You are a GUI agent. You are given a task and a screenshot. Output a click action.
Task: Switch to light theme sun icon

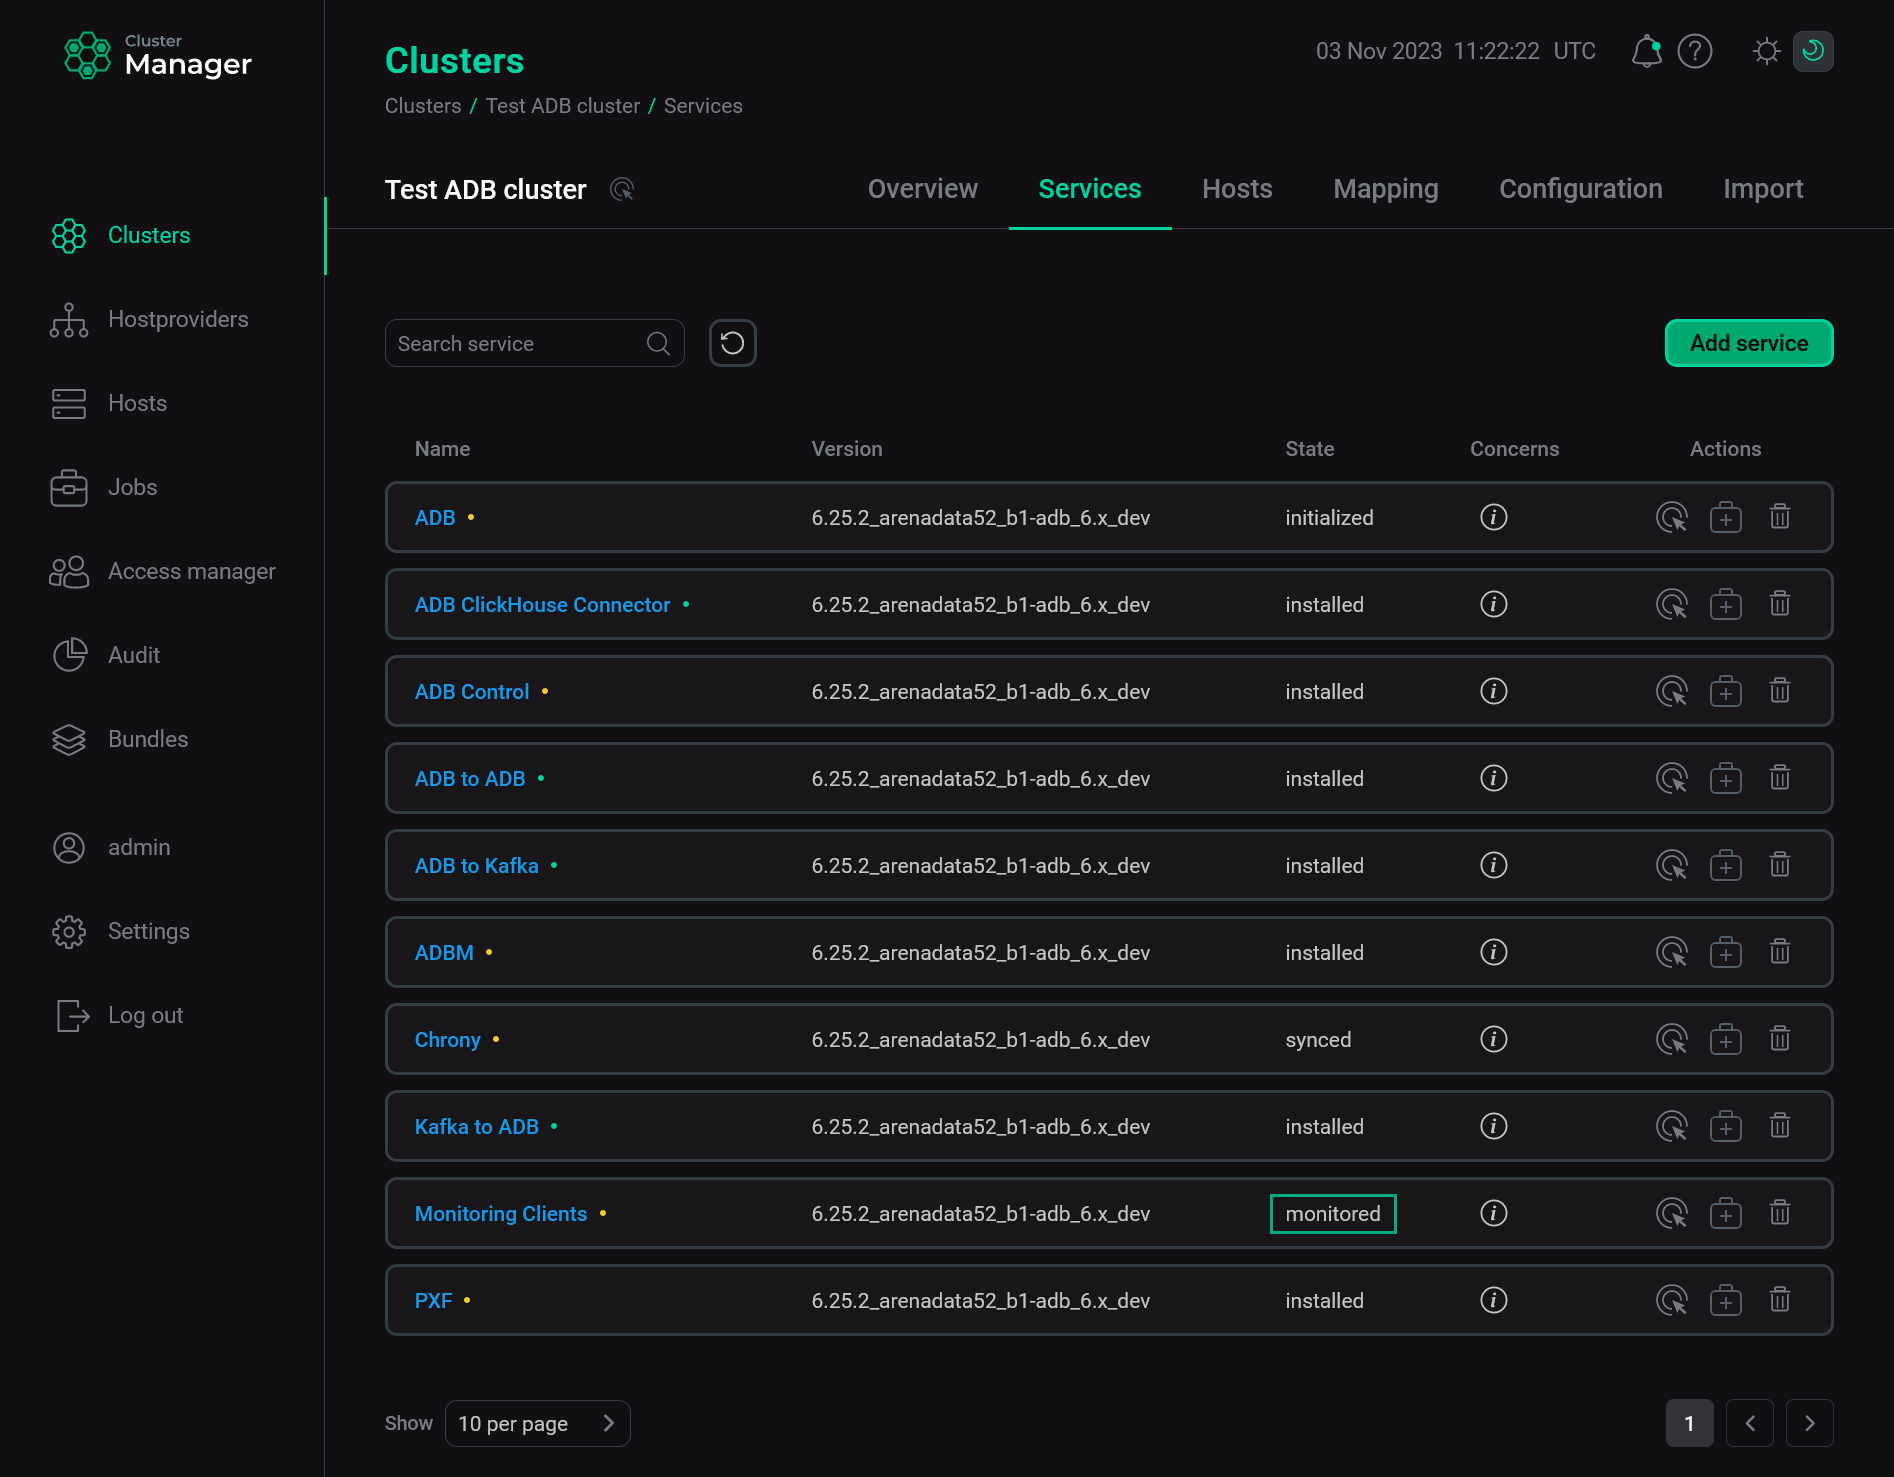[1767, 51]
